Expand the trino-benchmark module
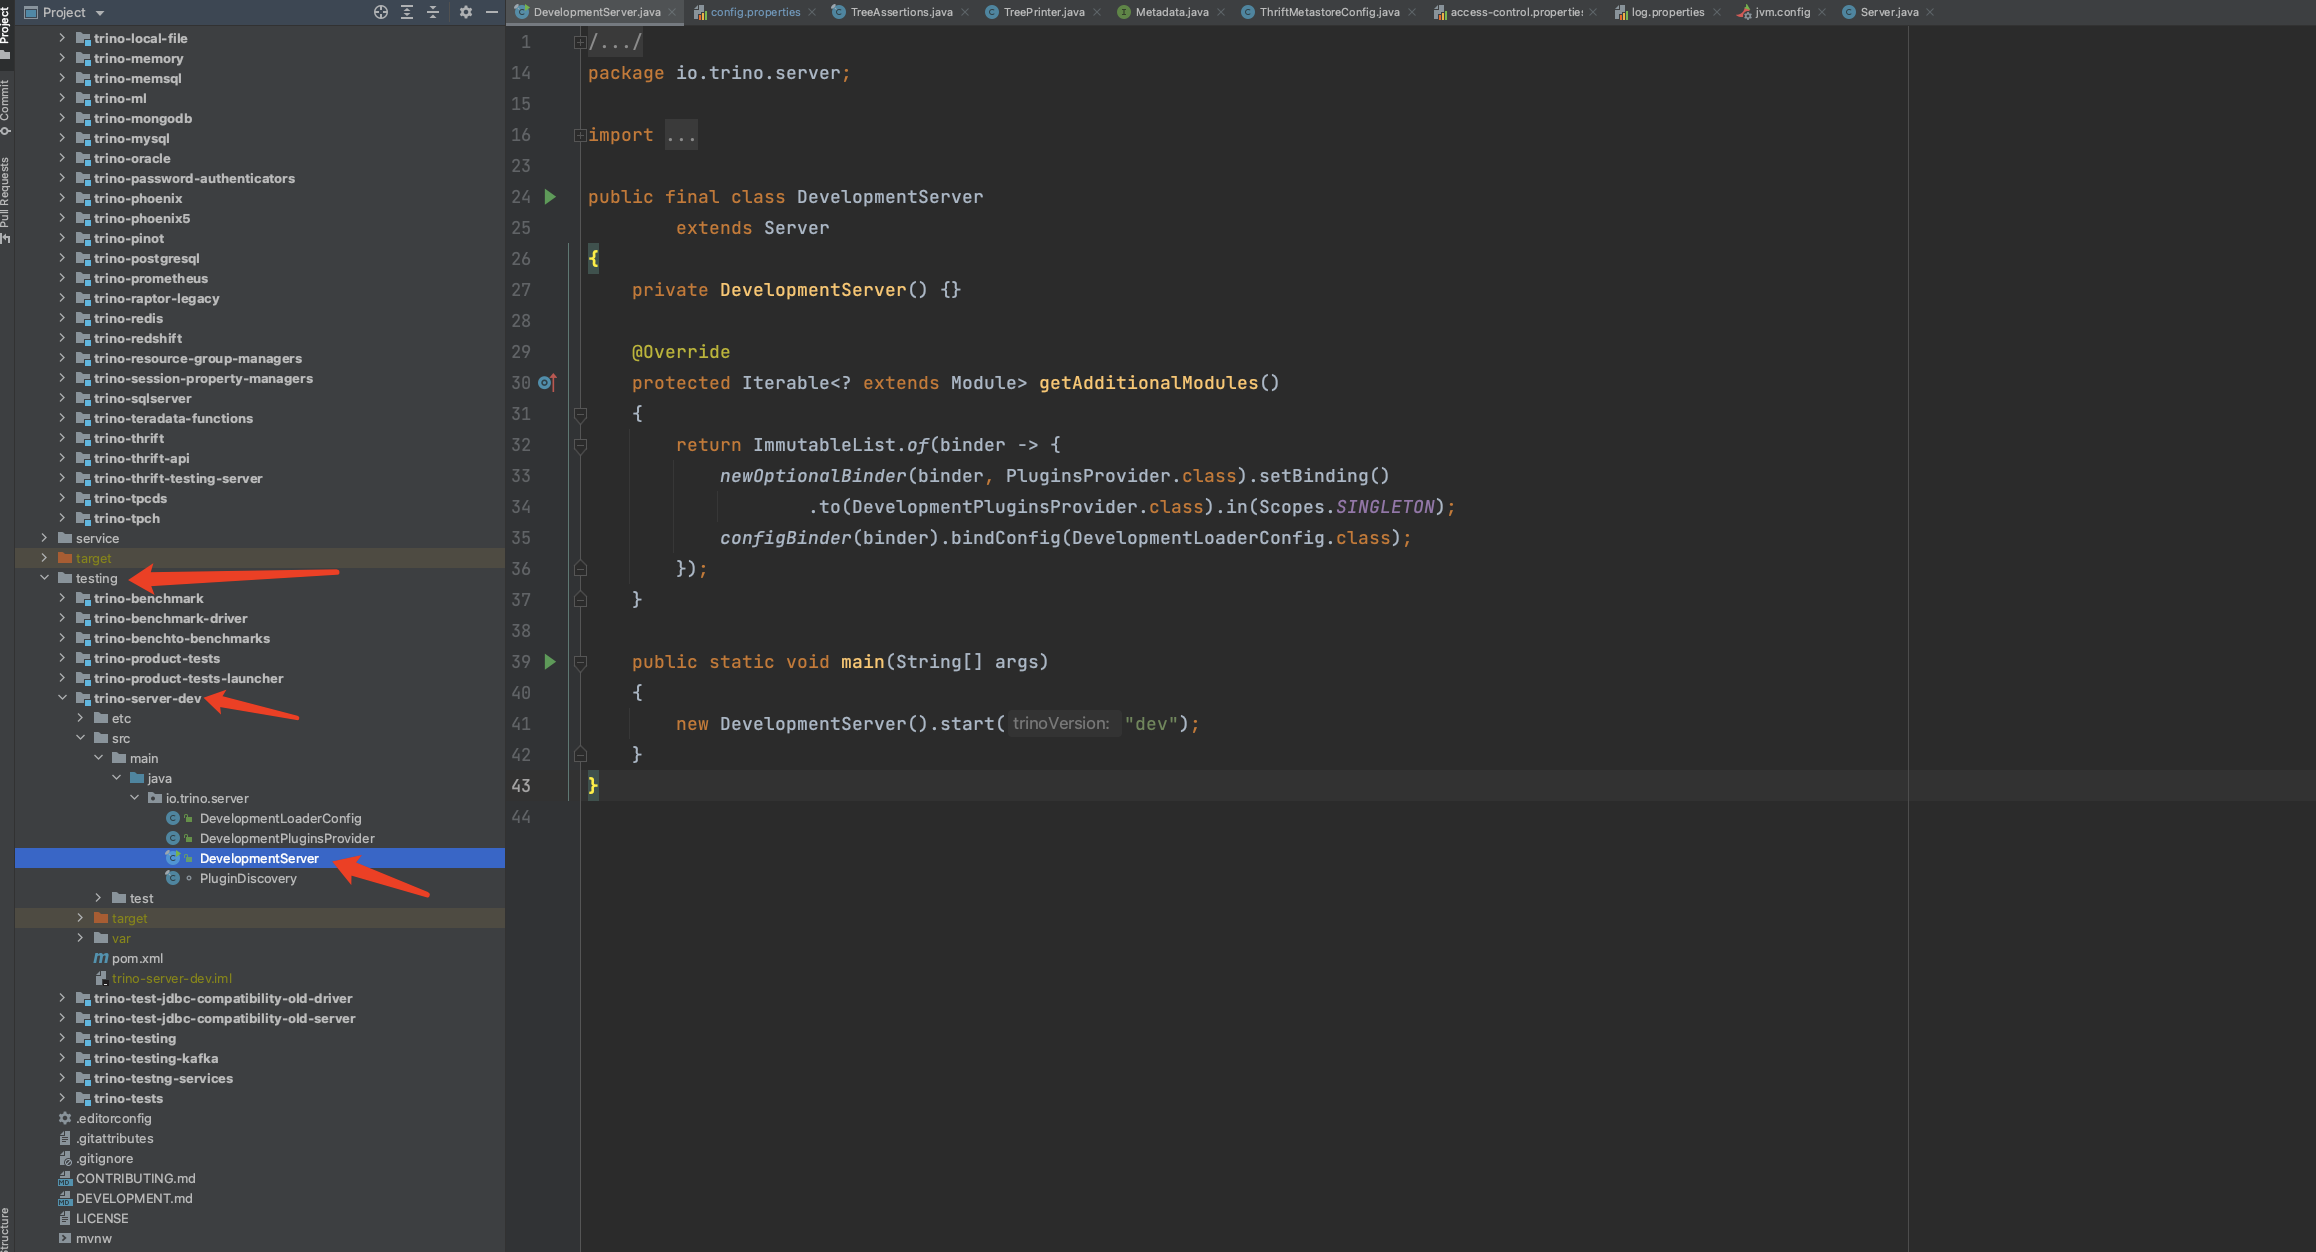This screenshot has width=2316, height=1252. [62, 598]
